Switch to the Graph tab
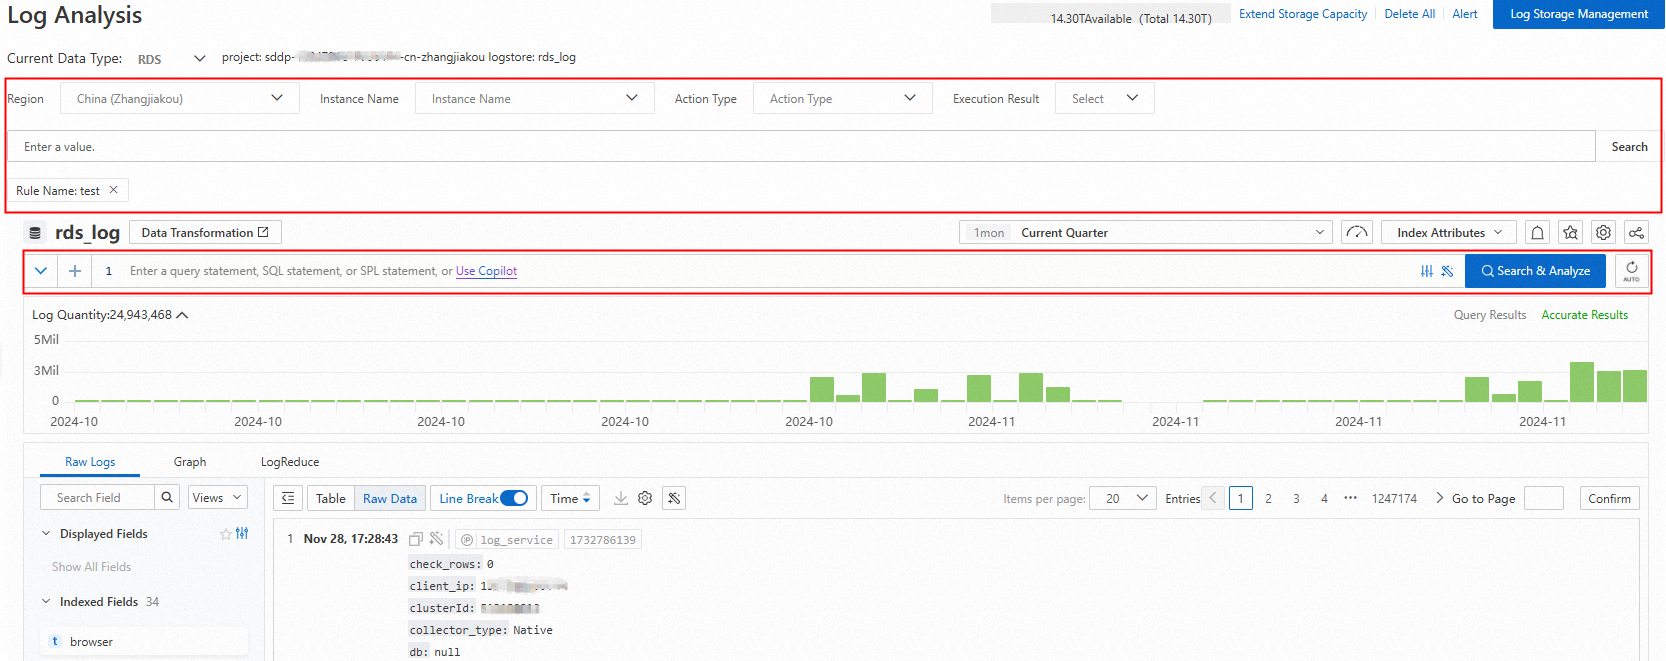Viewport: 1666px width, 661px height. point(190,462)
